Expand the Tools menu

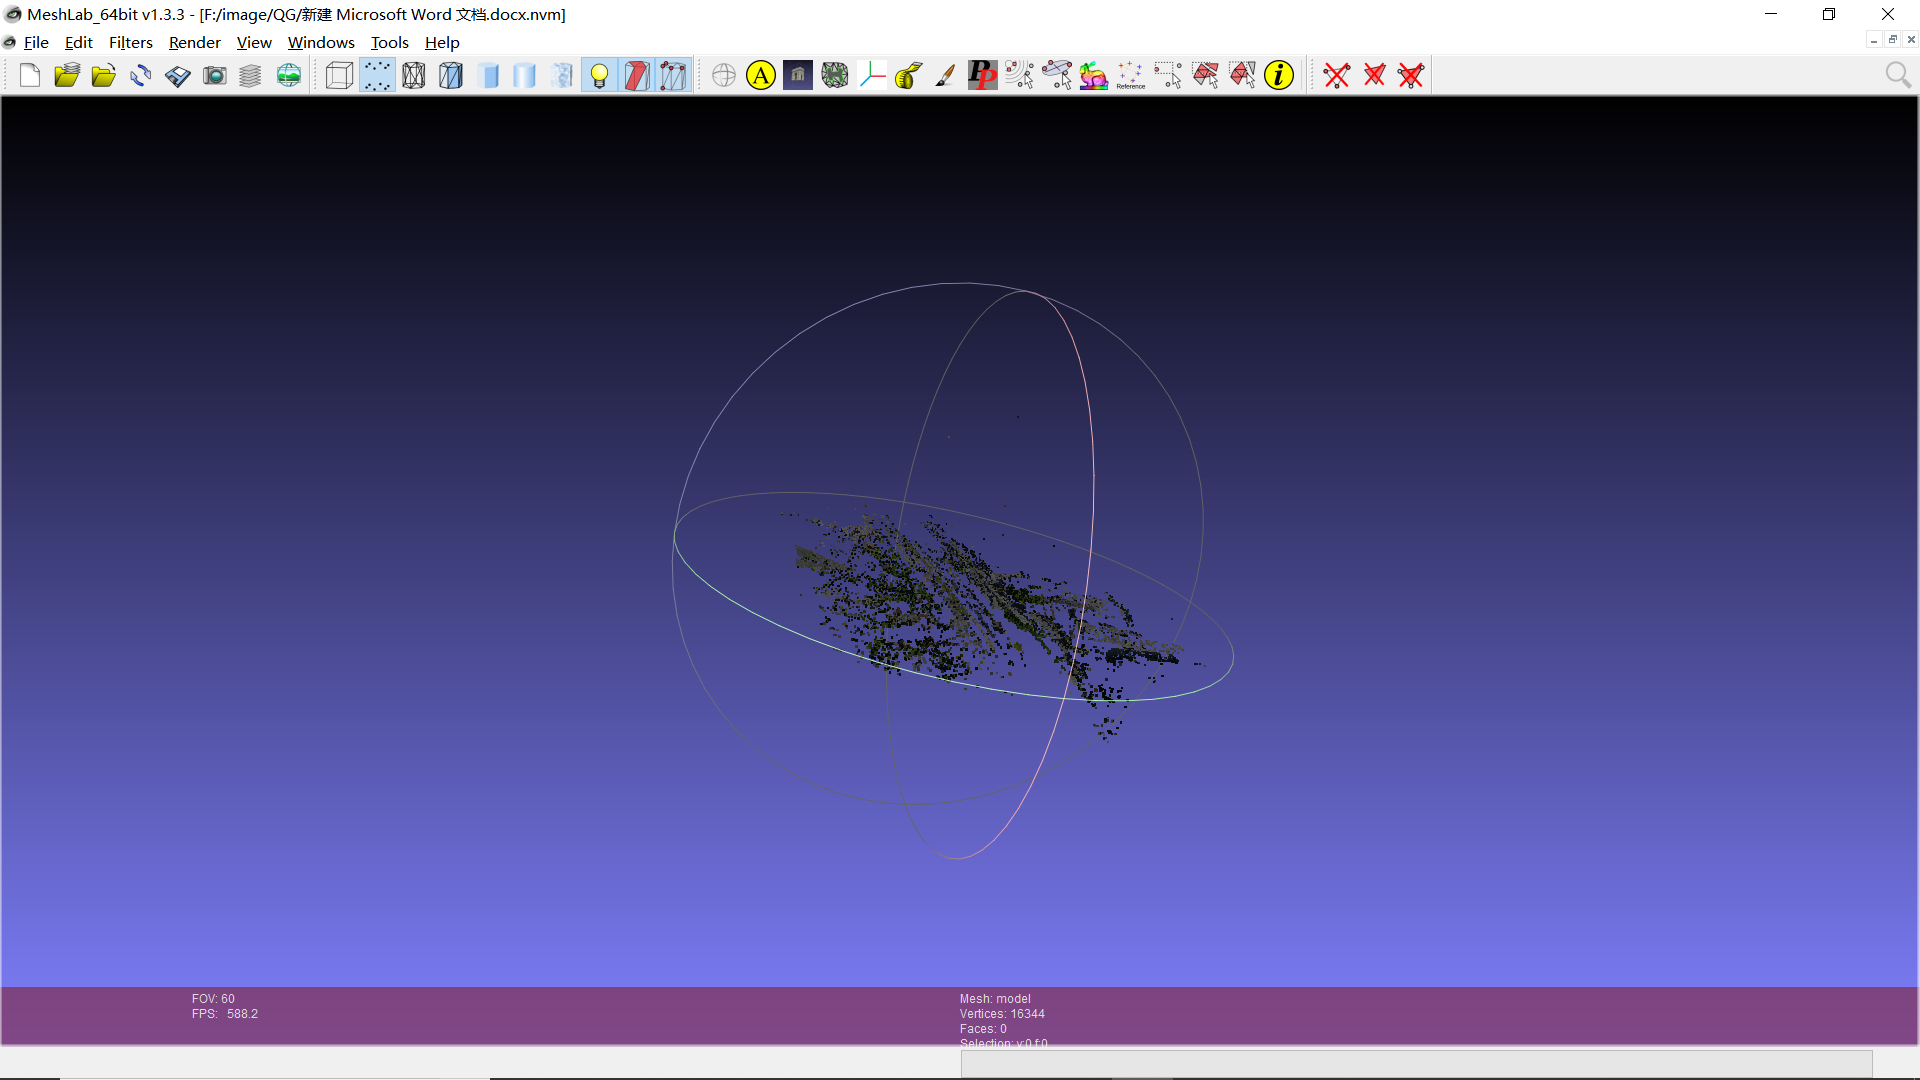(389, 42)
